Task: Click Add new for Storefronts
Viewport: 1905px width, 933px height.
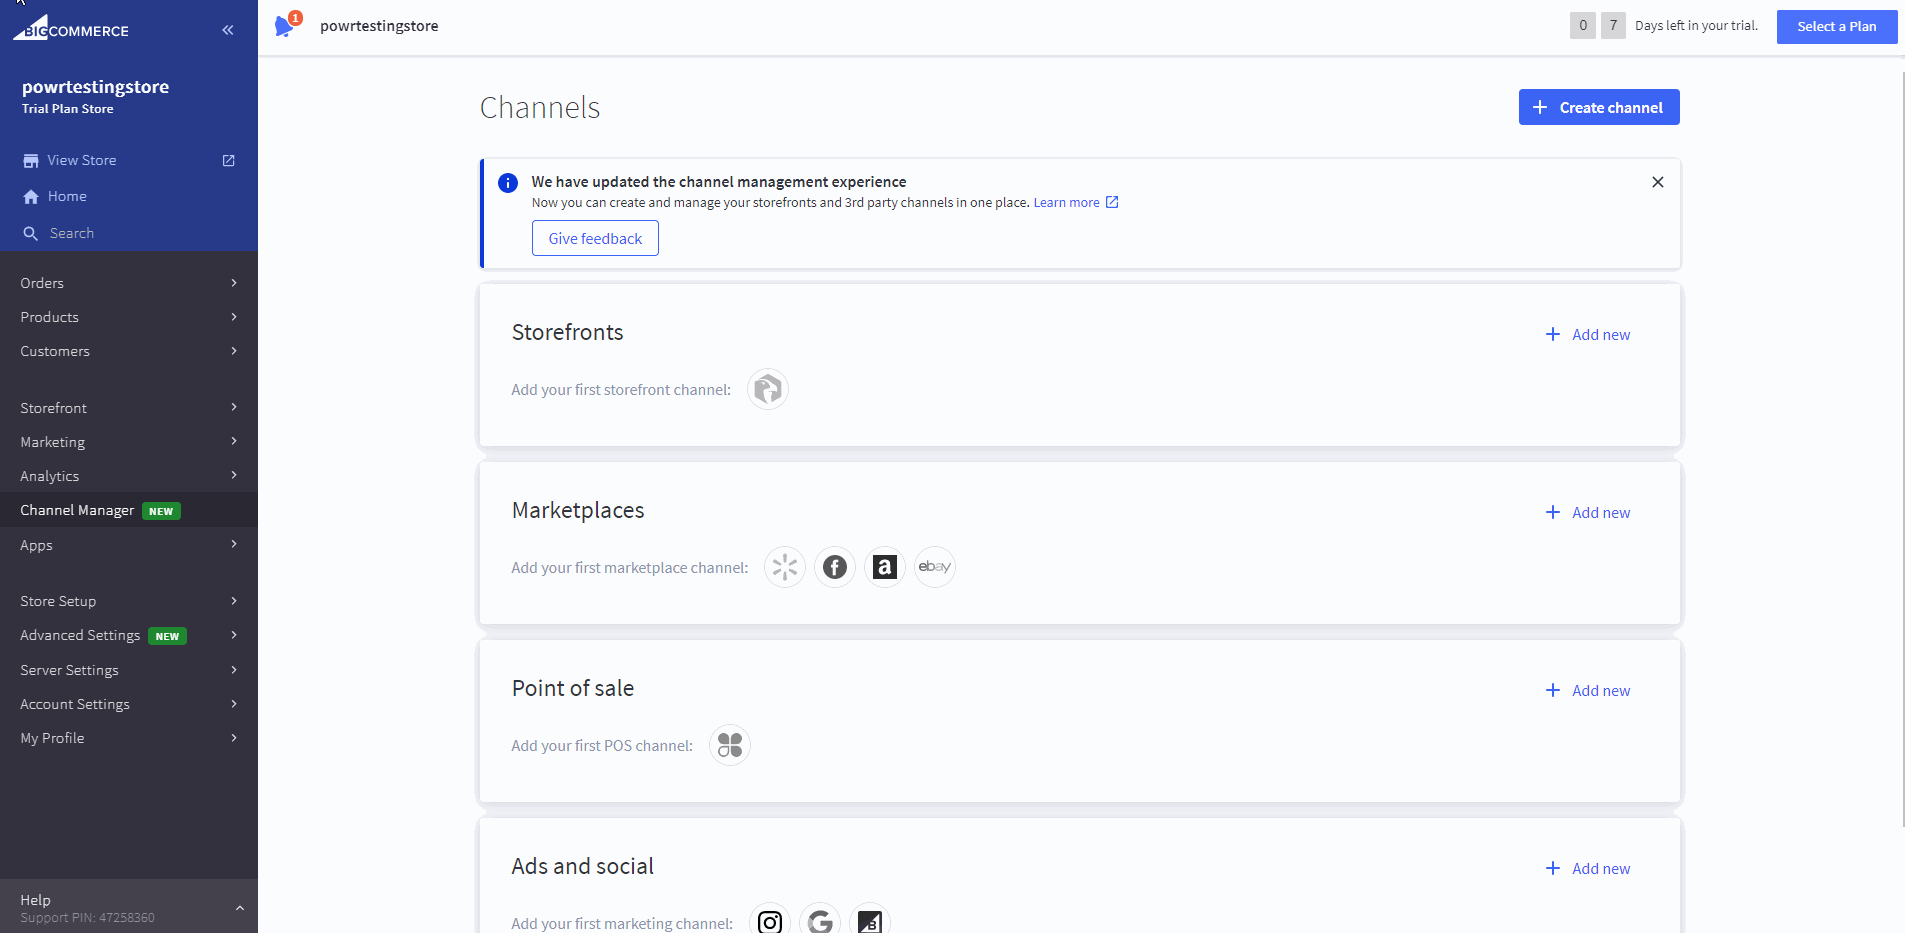Action: pos(1588,335)
